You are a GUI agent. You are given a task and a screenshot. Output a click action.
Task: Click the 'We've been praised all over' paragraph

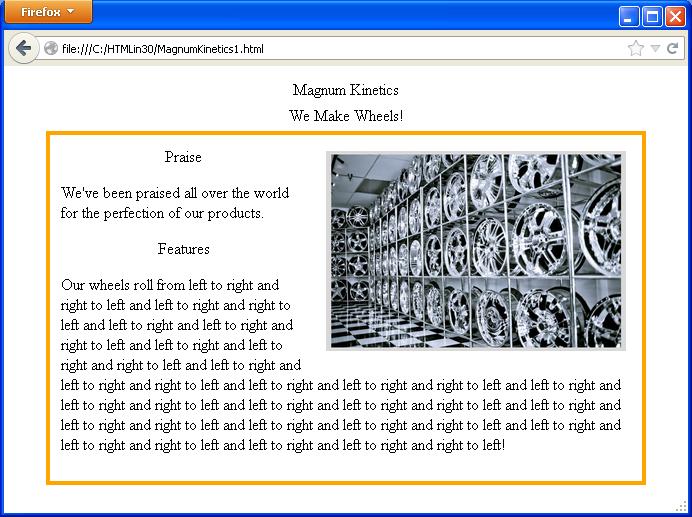click(175, 203)
